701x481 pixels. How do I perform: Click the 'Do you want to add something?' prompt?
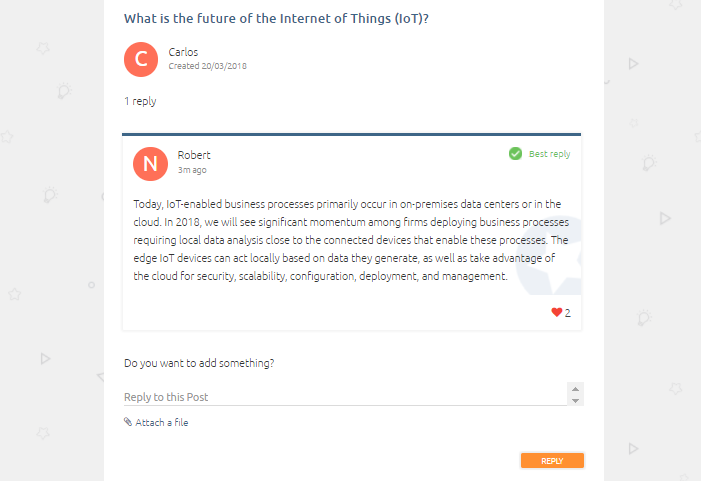click(199, 363)
